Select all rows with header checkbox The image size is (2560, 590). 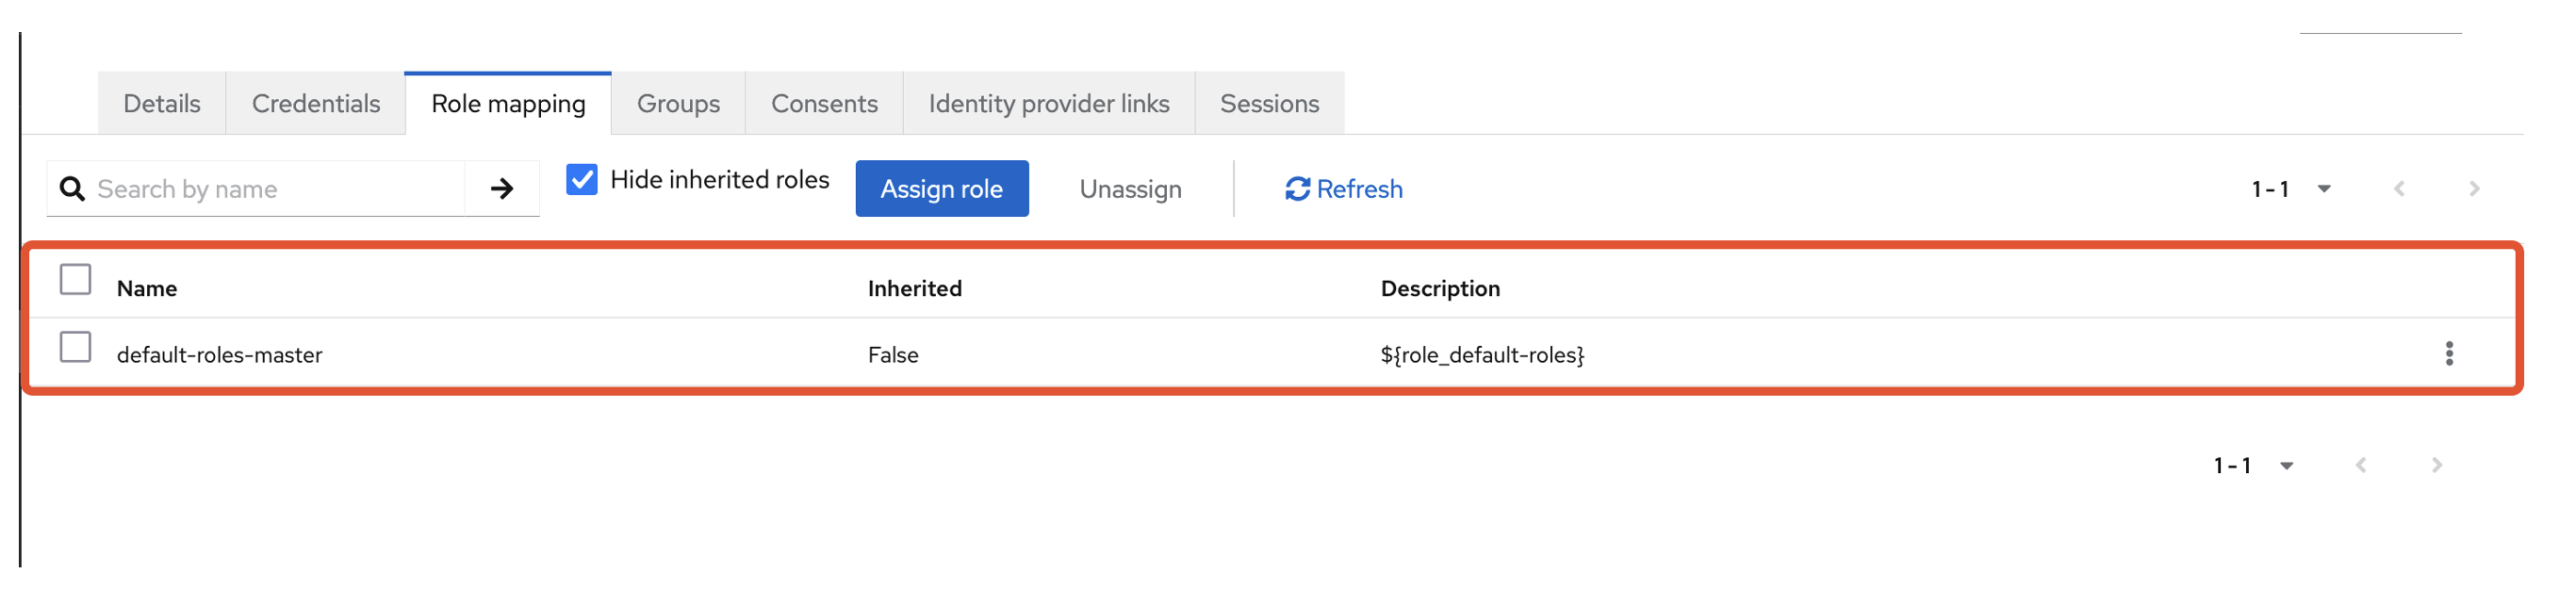coord(75,279)
